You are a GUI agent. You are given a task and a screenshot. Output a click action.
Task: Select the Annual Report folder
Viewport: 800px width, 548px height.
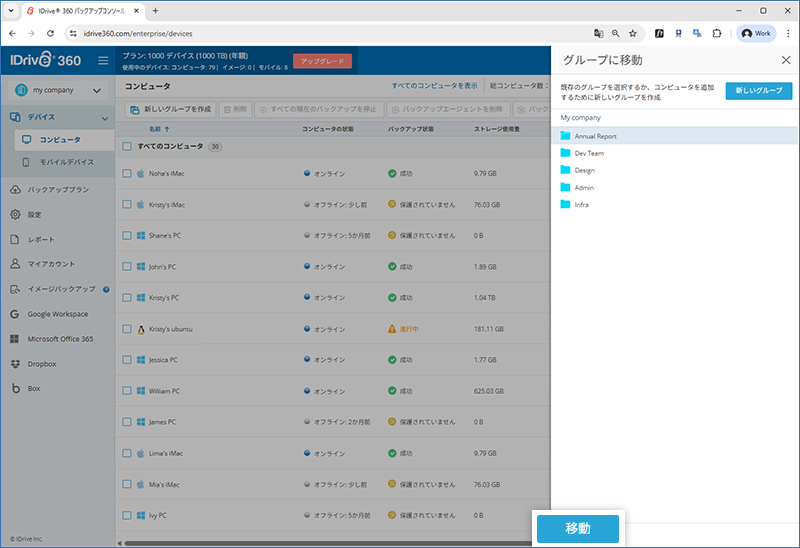[596, 136]
